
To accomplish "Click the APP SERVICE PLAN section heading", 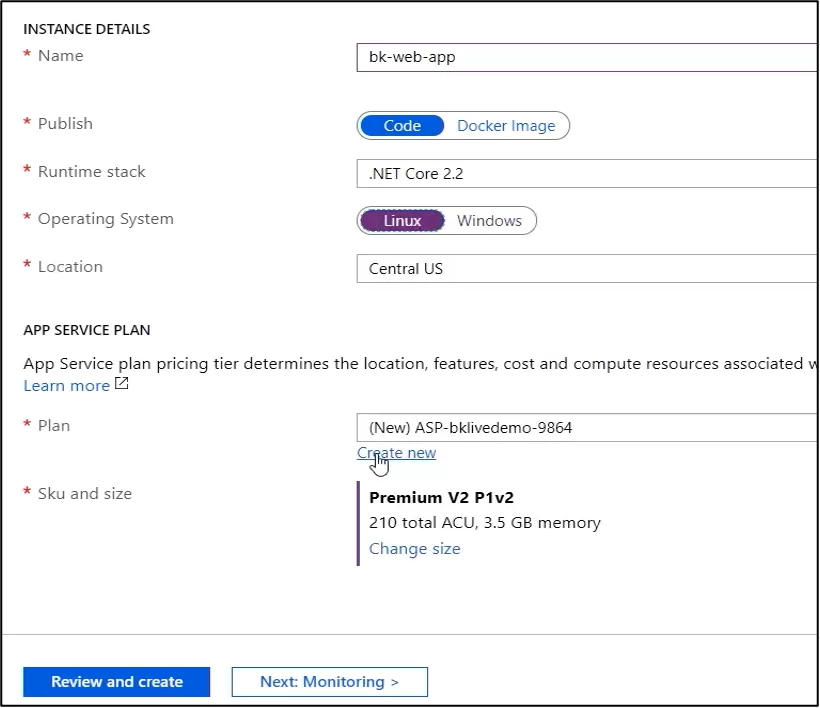I will point(87,330).
